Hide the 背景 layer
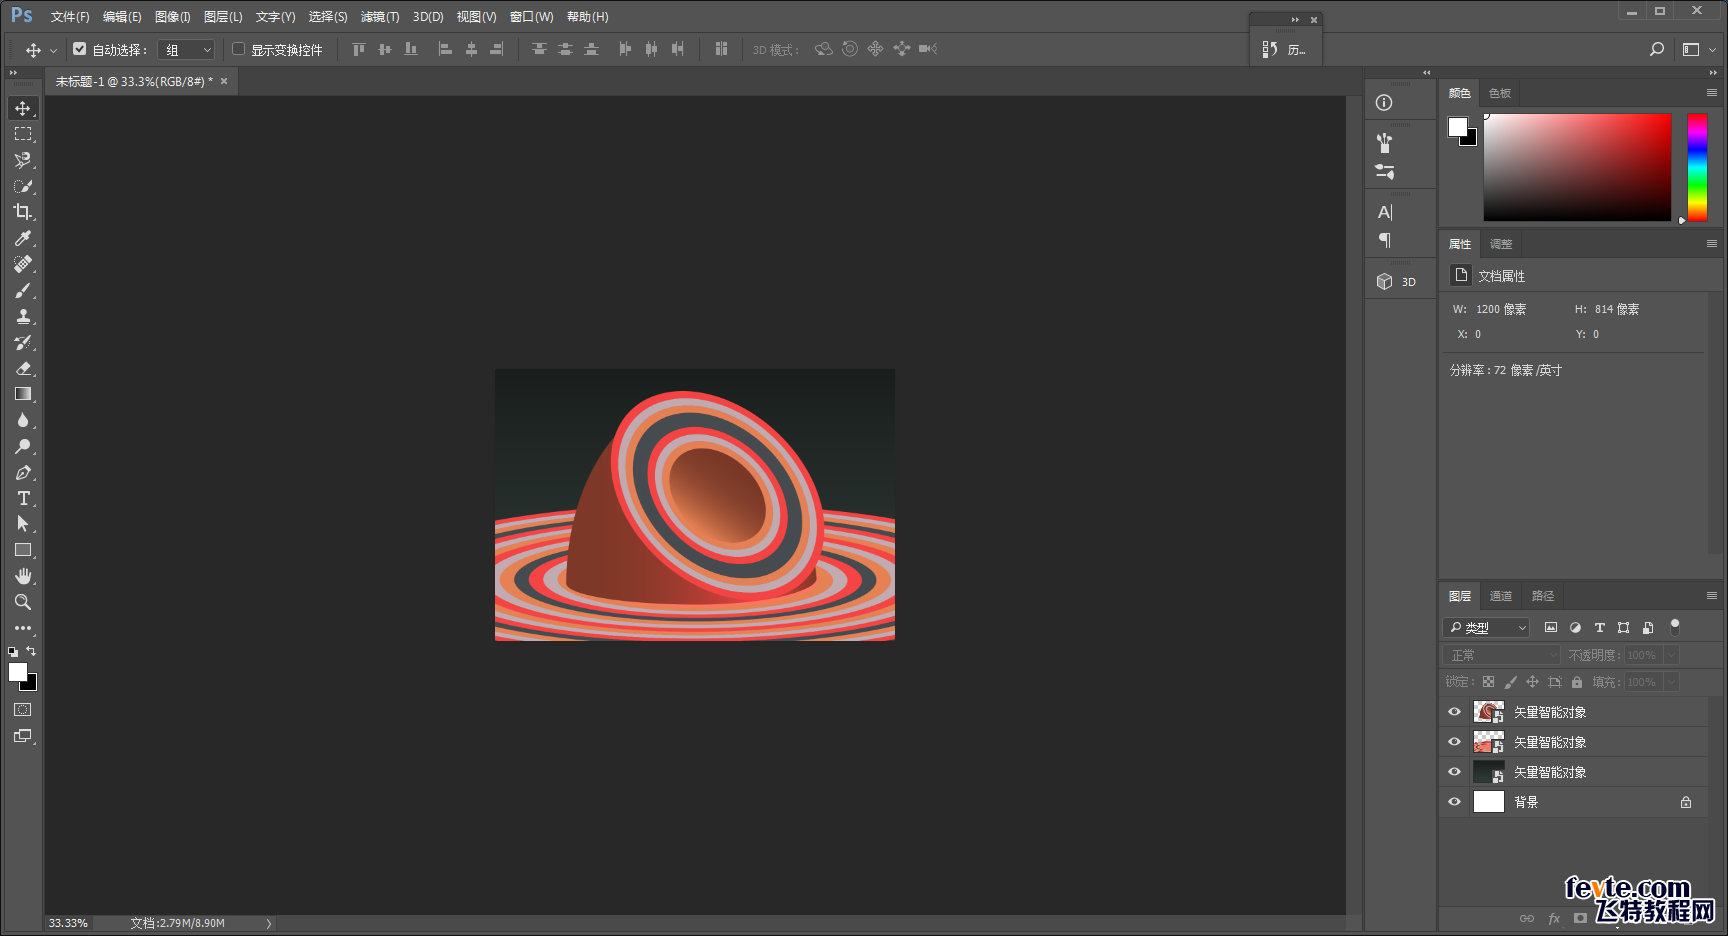Viewport: 1728px width, 936px height. [x=1455, y=802]
